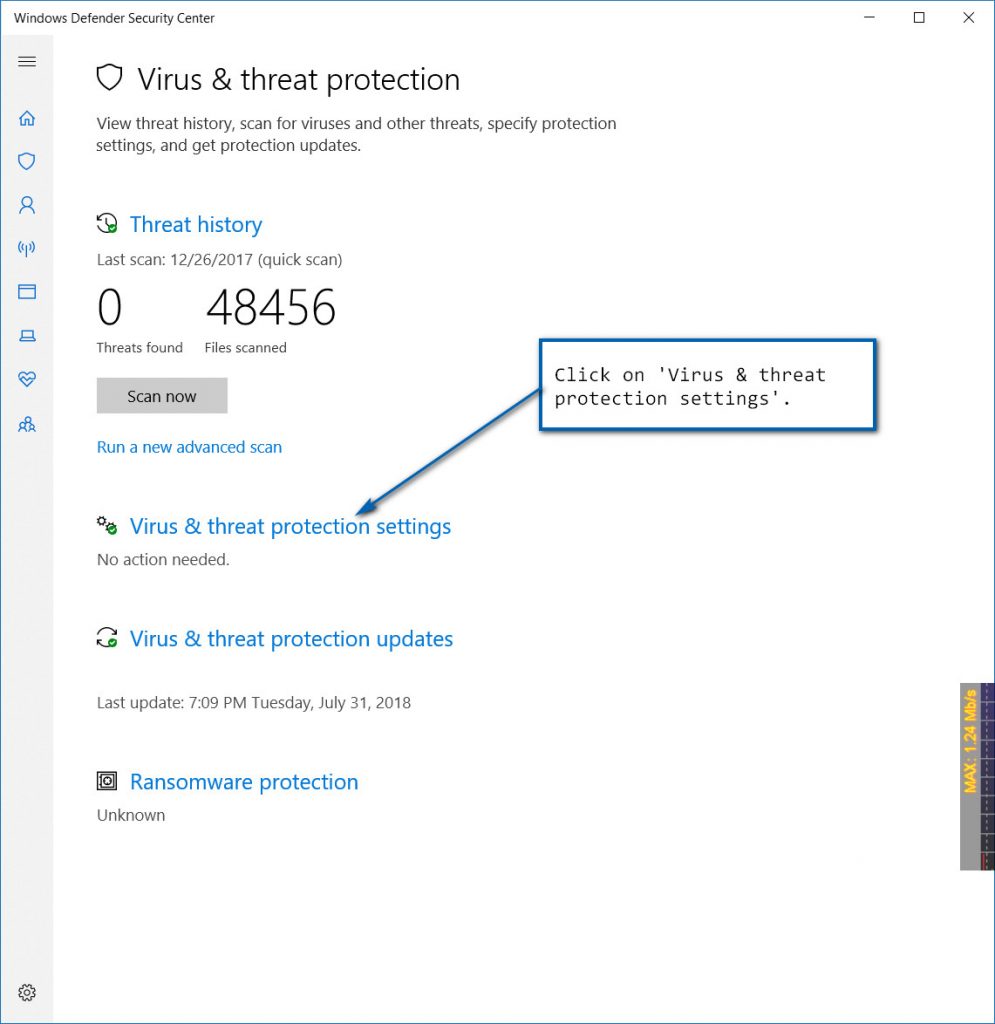Open Run a new advanced scan

point(189,447)
